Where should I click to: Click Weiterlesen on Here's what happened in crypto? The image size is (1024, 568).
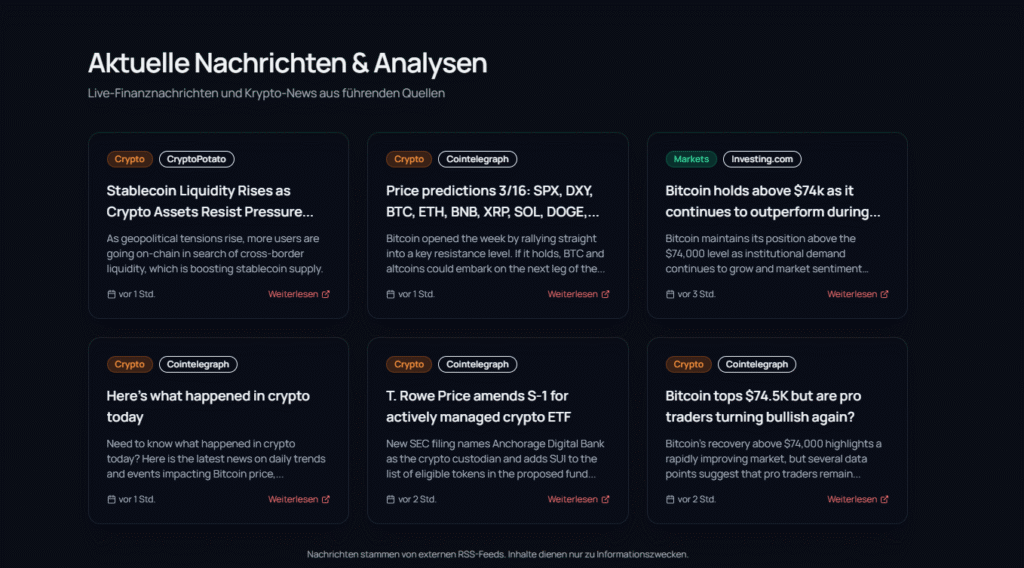pos(293,500)
